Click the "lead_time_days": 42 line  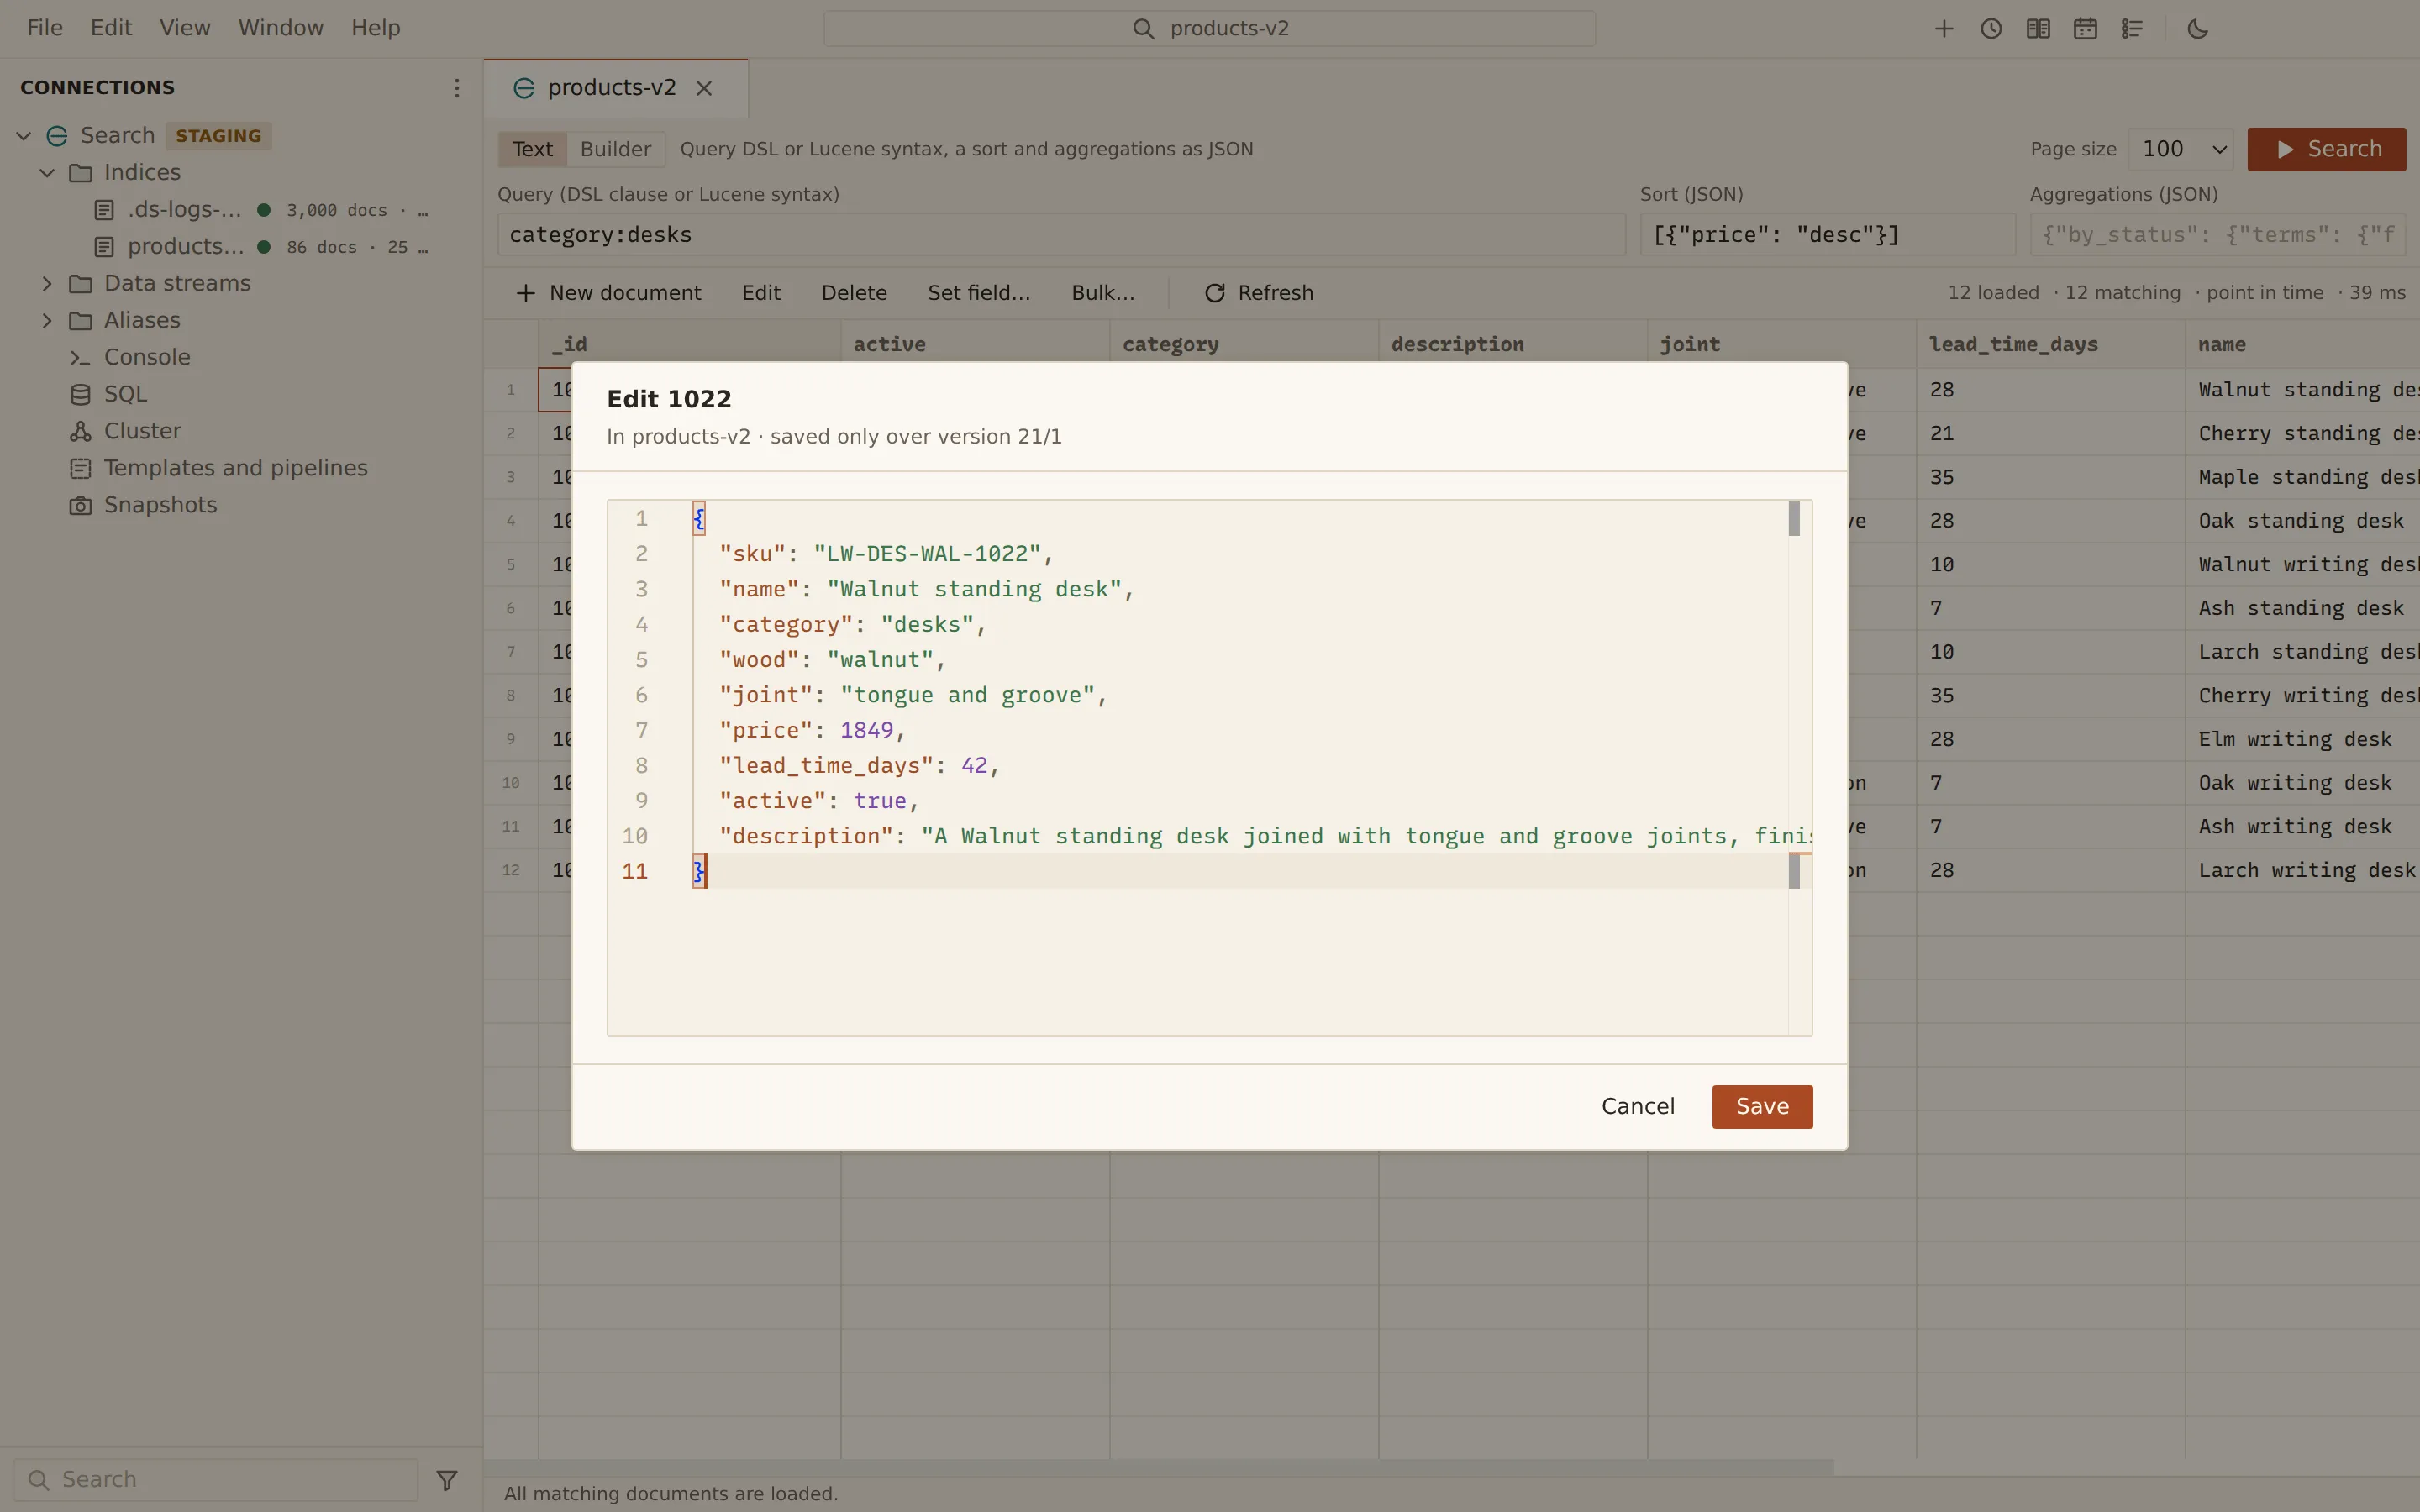coord(859,766)
